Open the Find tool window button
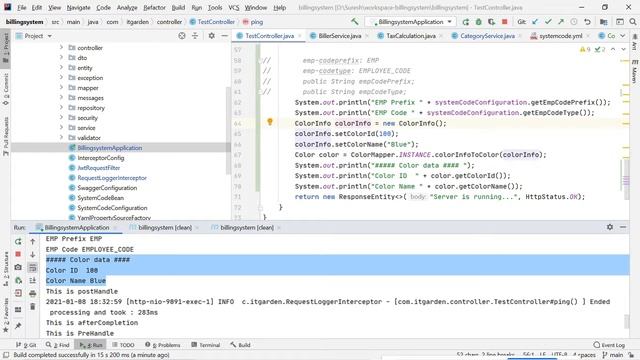 click(58, 345)
